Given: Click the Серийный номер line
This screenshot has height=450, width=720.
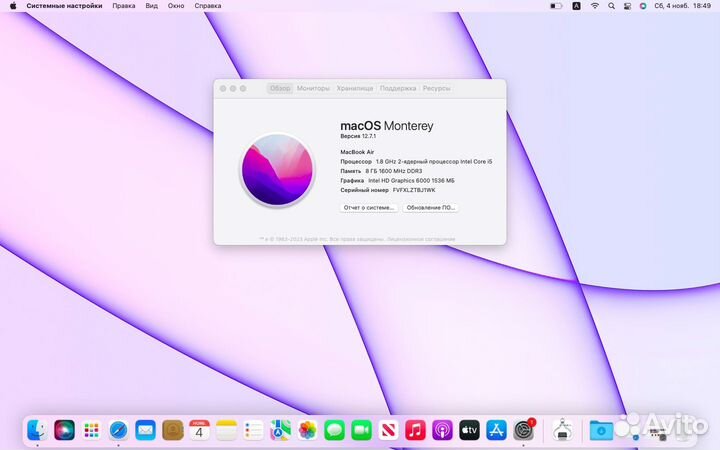Looking at the screenshot, I should coord(388,190).
